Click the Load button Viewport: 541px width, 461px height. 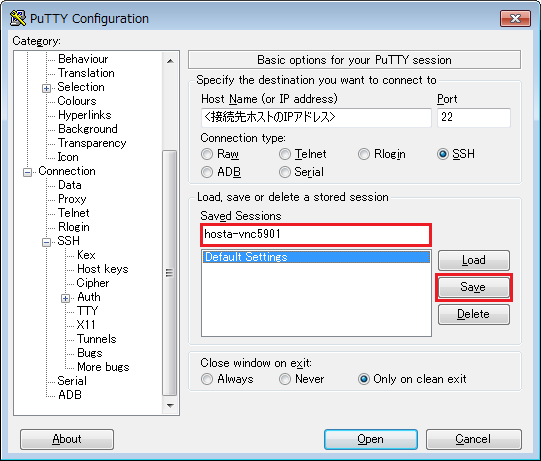click(x=474, y=261)
